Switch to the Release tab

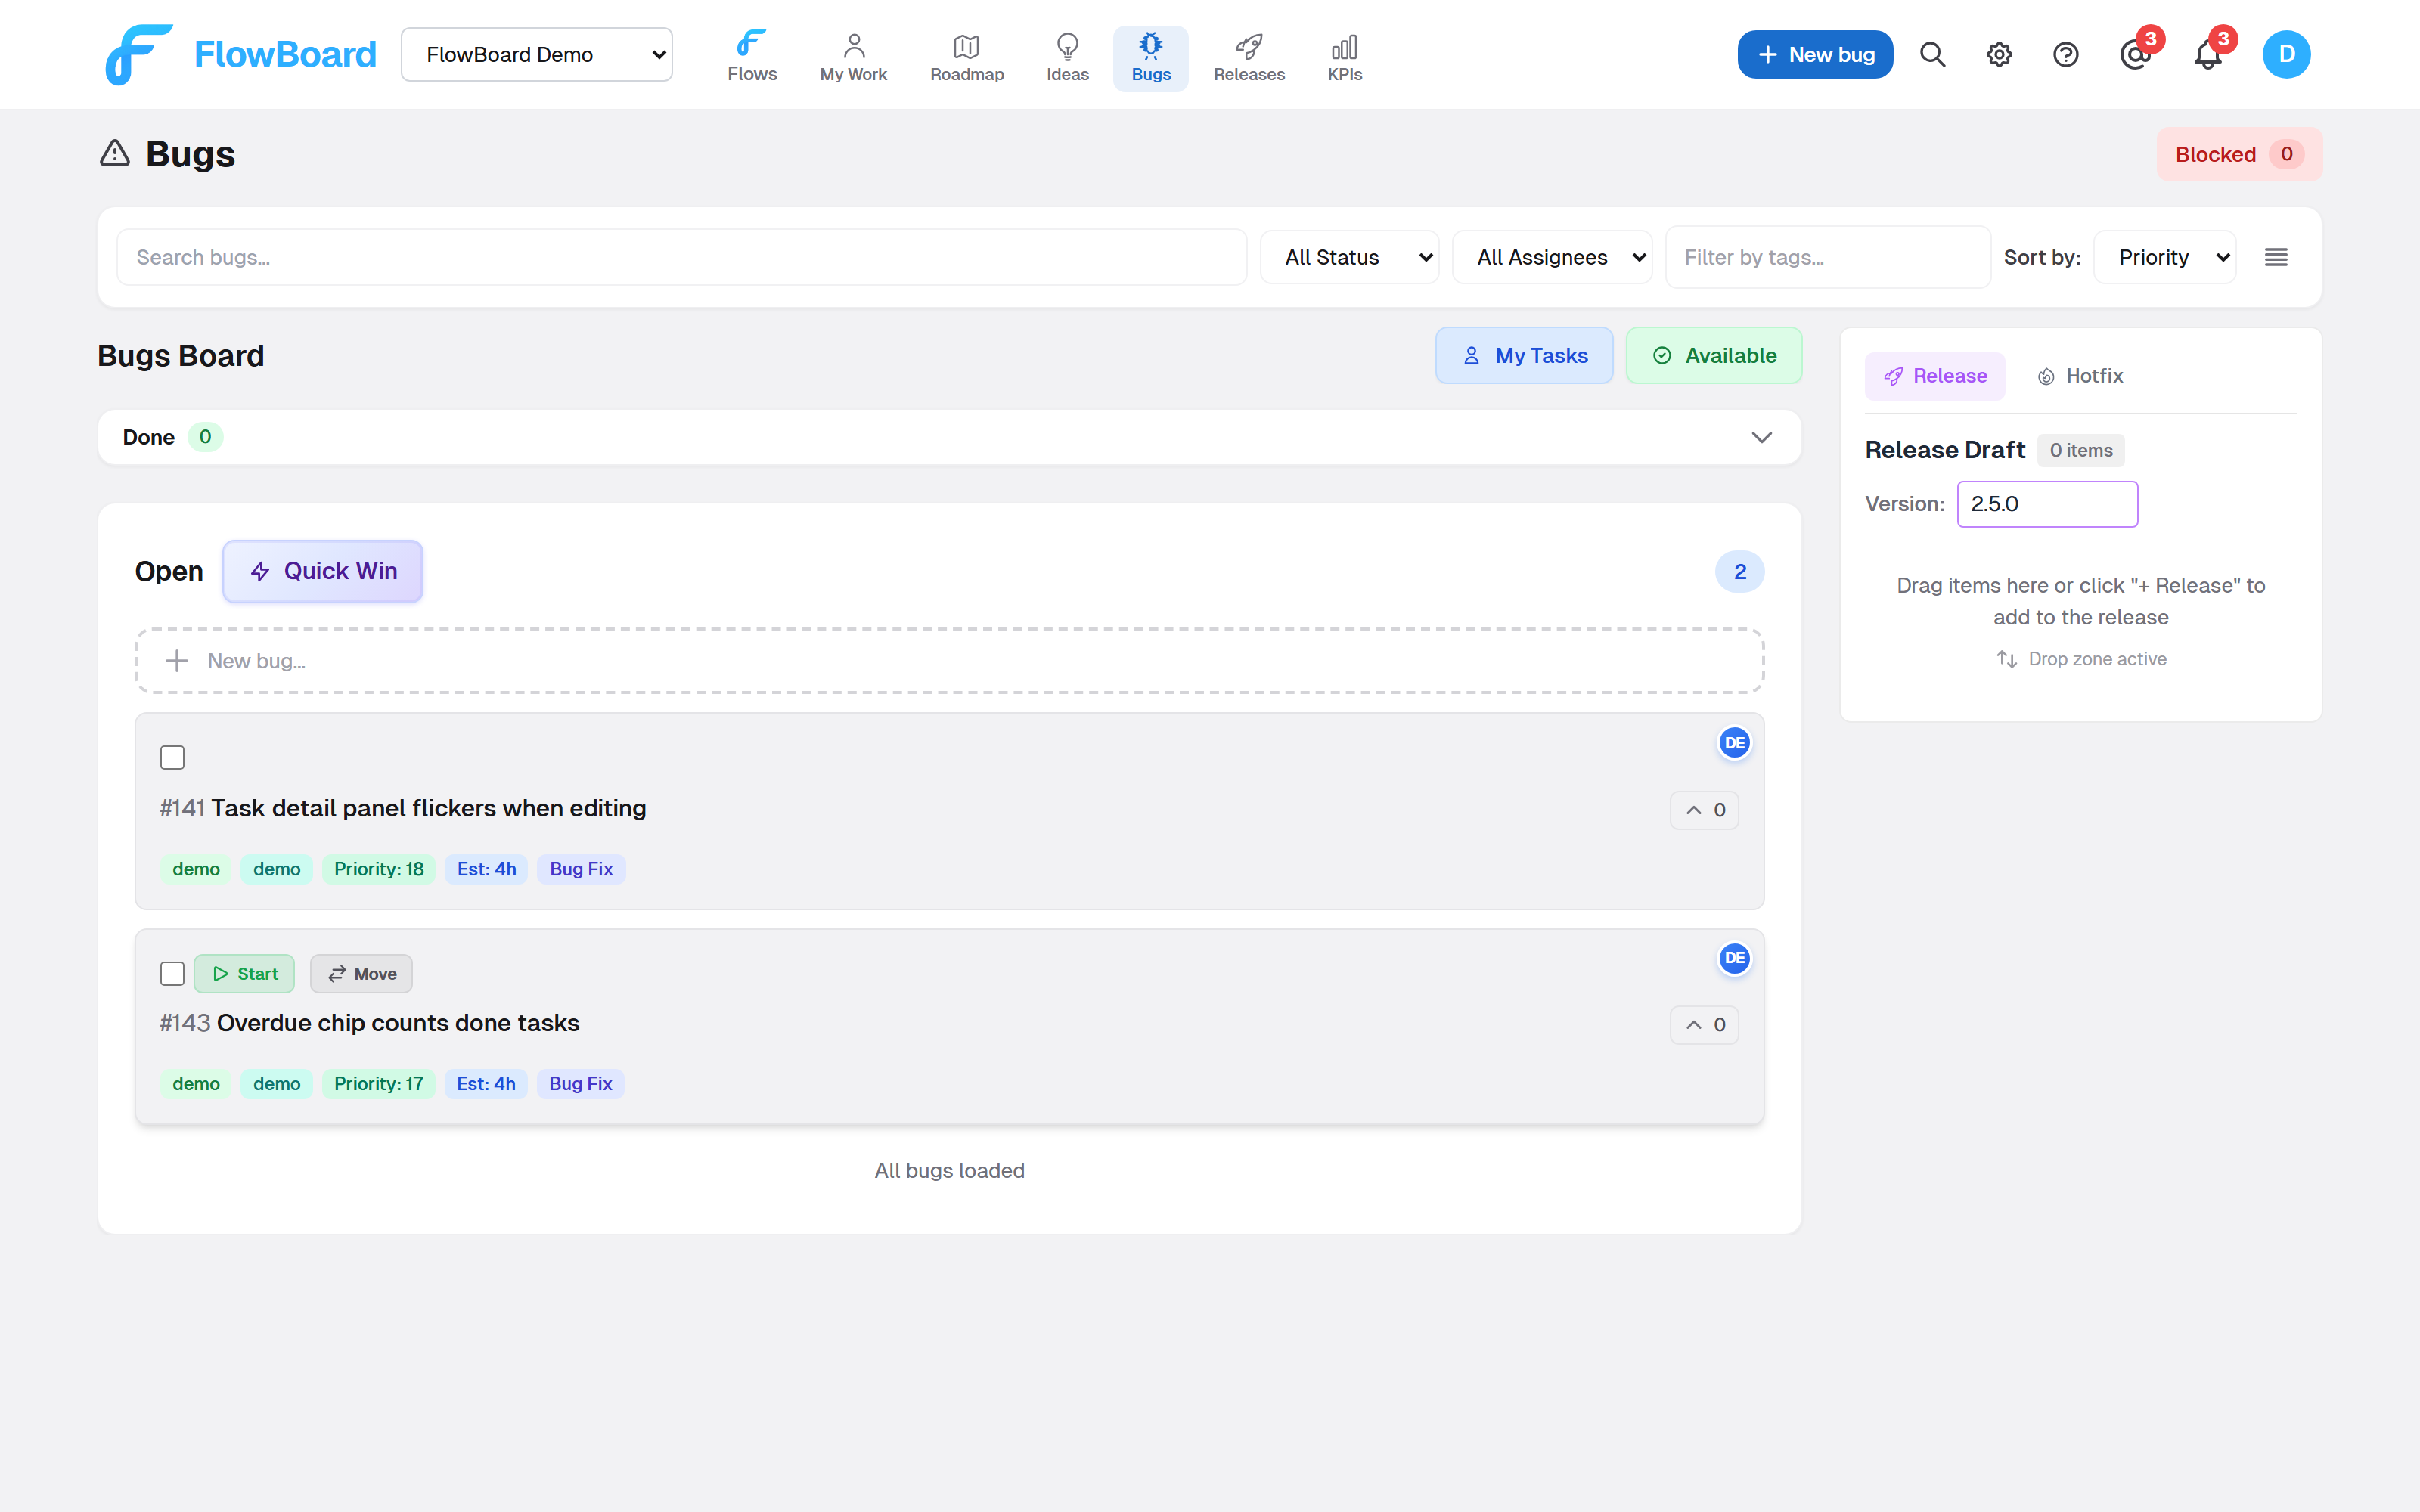[1934, 376]
